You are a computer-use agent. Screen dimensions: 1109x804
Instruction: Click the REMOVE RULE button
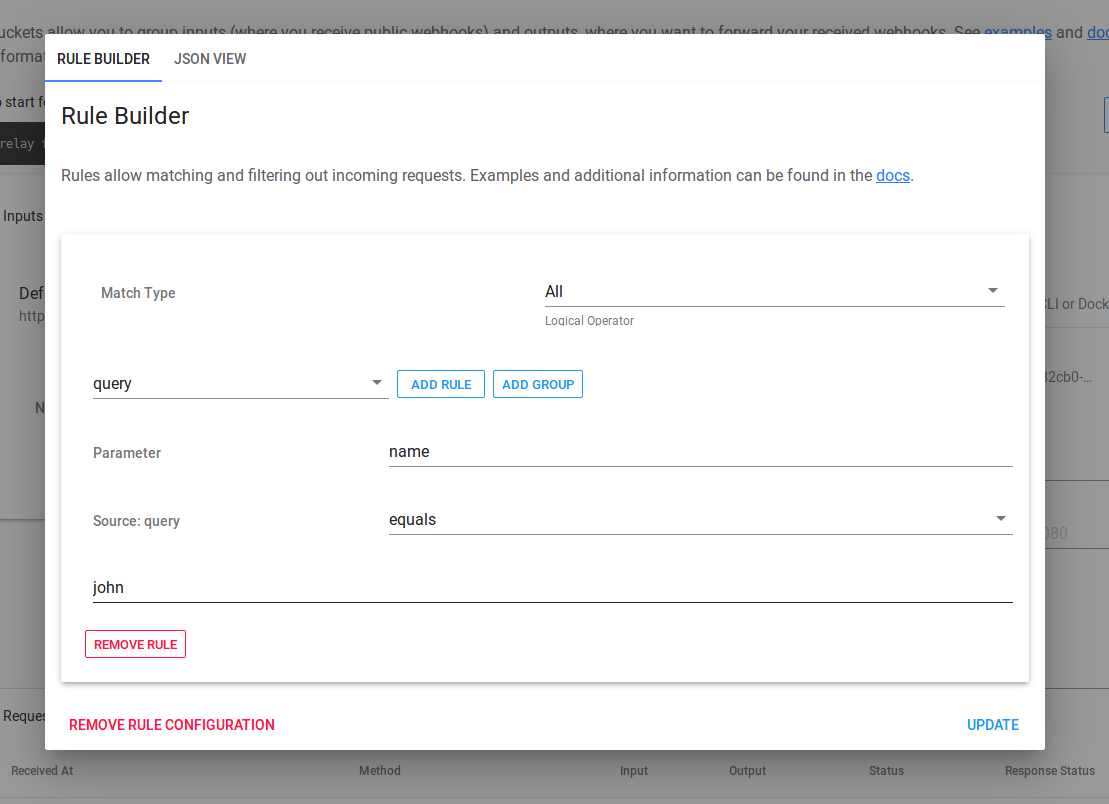(135, 643)
